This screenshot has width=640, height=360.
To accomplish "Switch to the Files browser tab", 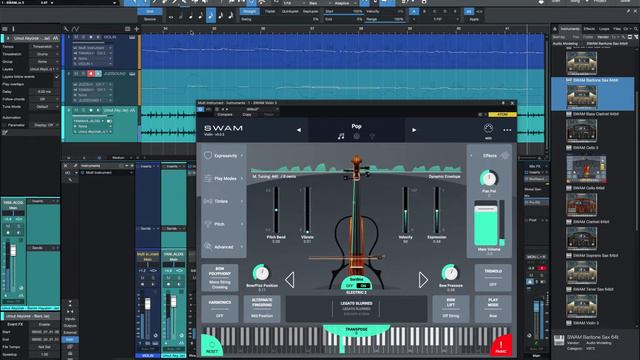I will point(617,29).
